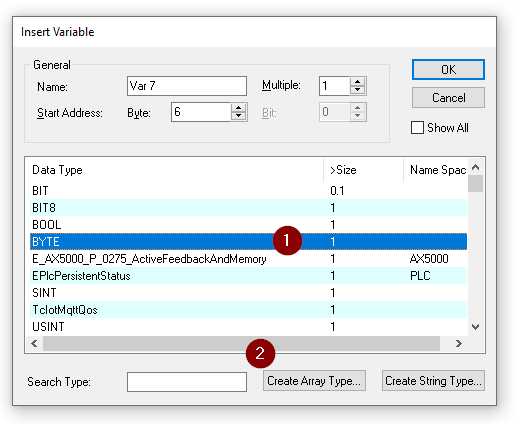525x424 pixels.
Task: Cancel the Insert Variable dialog
Action: 448,98
